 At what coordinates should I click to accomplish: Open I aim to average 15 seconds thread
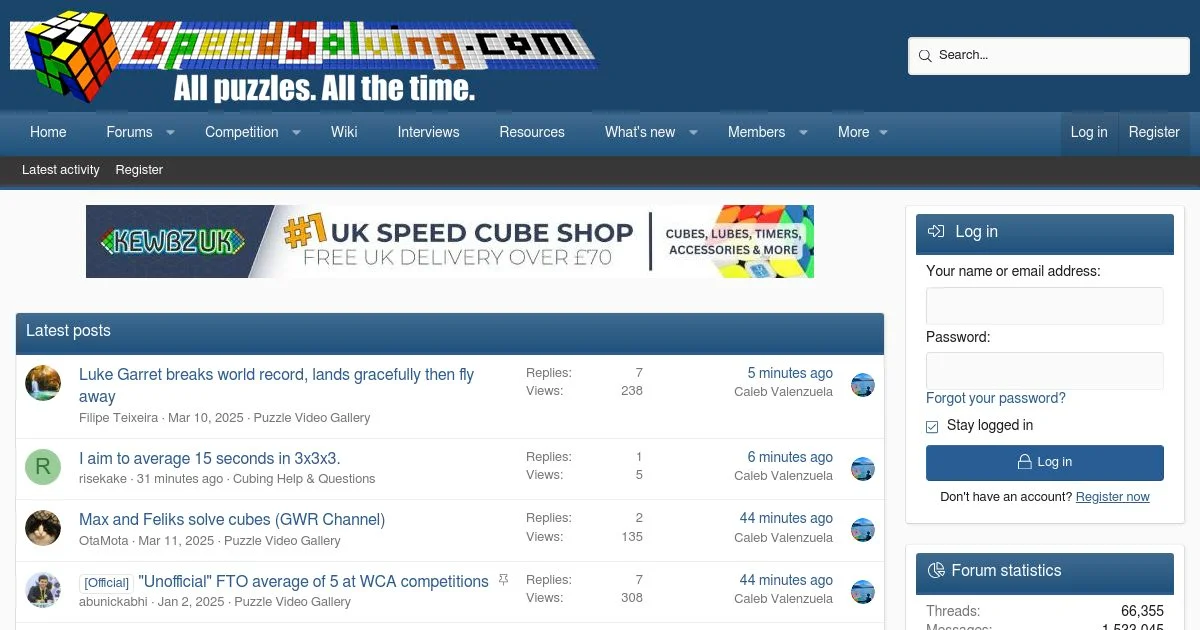tap(210, 458)
